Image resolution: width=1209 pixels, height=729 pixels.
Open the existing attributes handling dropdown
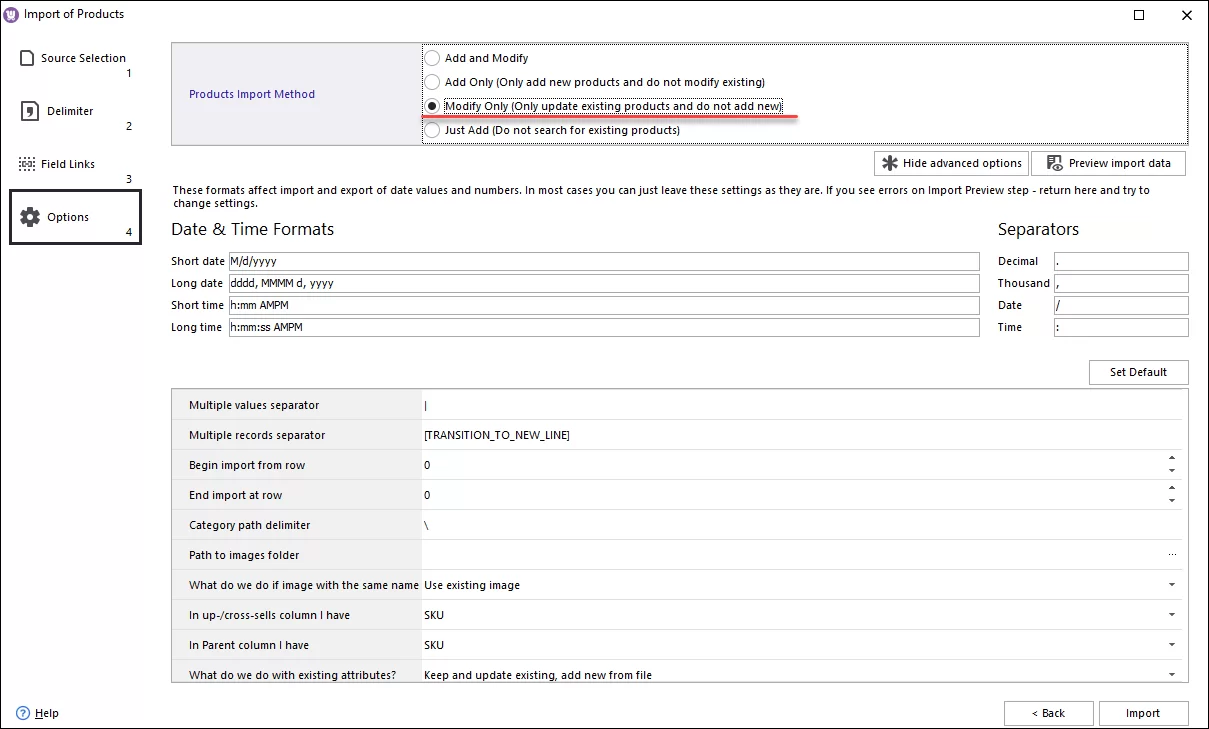pyautogui.click(x=1174, y=674)
